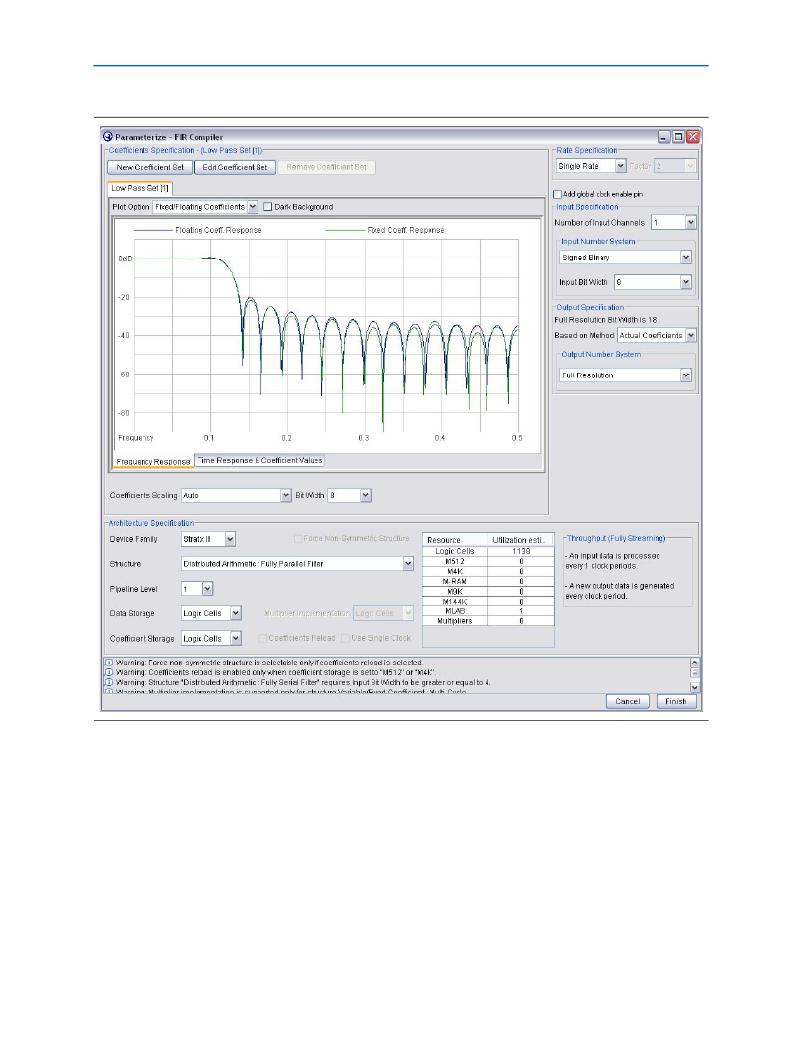Click Remove Coefficient Set button
This screenshot has height=1038, width=802.
326,167
